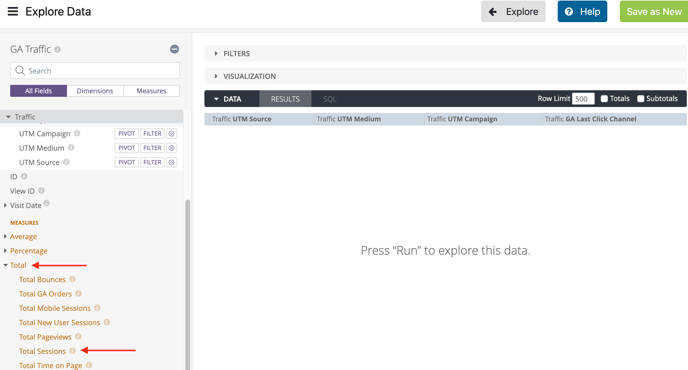Pivot the UTM Campaign field
Screen dimensions: 688x370
pyautogui.click(x=127, y=133)
